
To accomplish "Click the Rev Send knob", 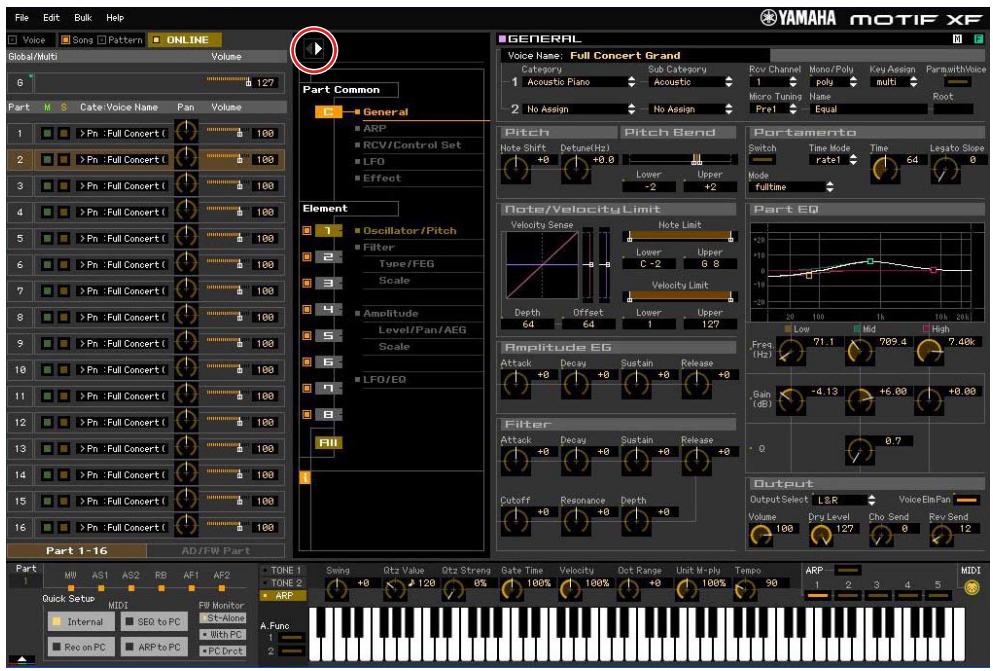I will (940, 536).
